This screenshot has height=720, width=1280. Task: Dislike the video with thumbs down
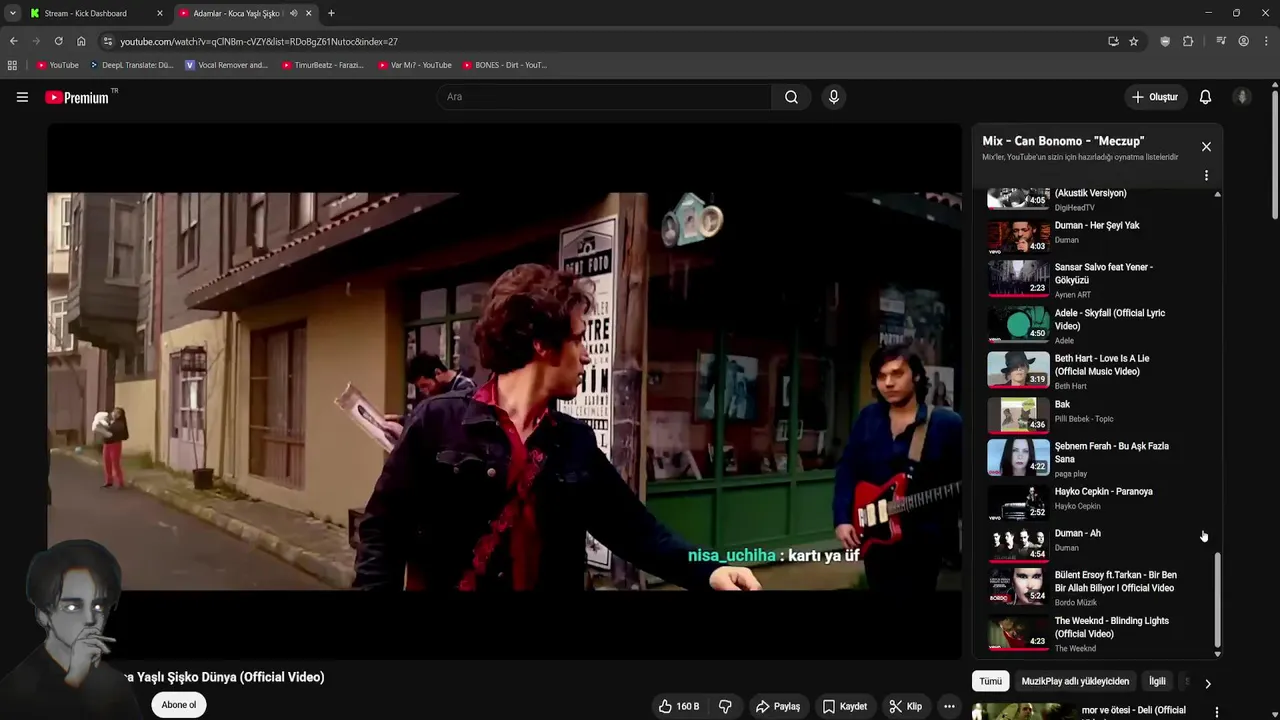(725, 706)
